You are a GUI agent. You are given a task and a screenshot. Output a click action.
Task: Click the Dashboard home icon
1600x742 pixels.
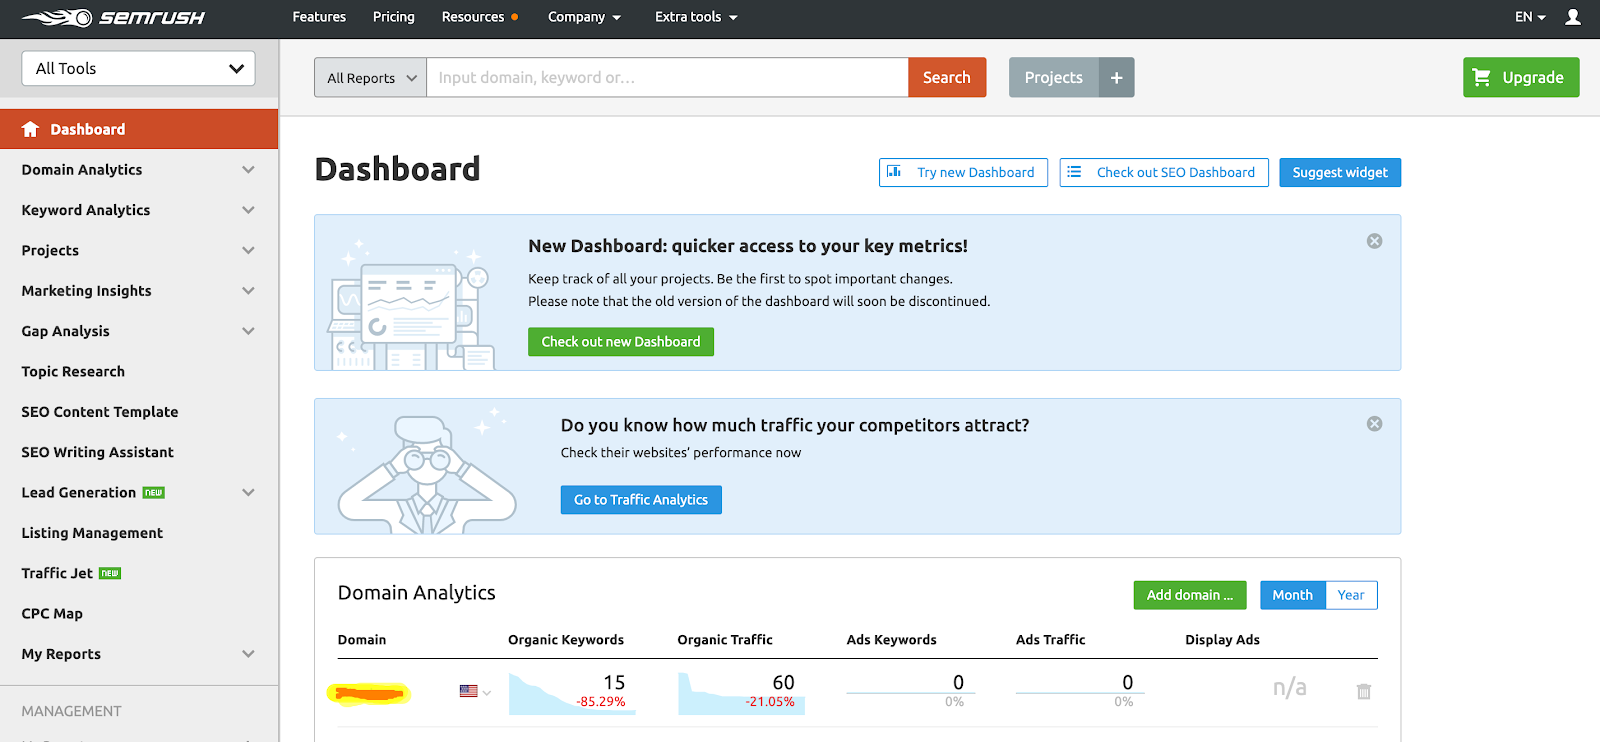(30, 129)
